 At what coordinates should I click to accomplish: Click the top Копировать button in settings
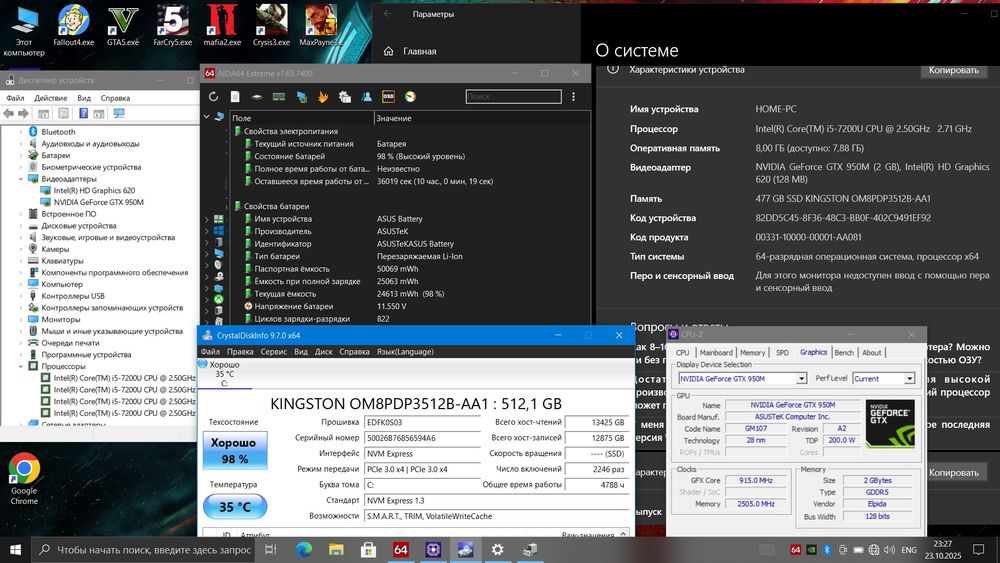[953, 70]
